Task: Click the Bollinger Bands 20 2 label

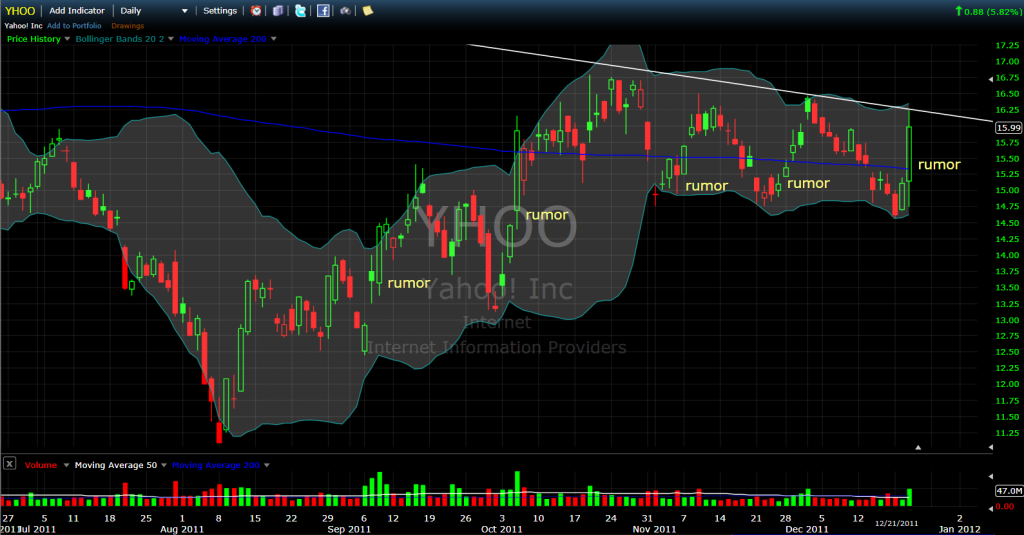Action: click(120, 39)
